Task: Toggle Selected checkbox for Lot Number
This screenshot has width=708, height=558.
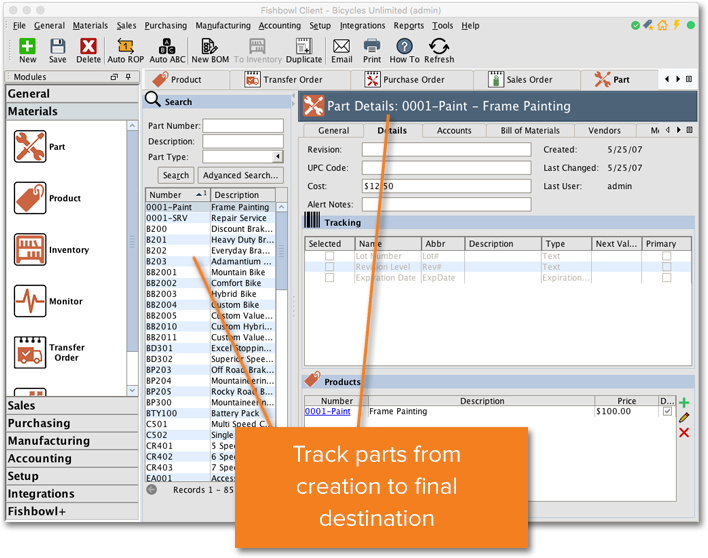Action: coord(330,256)
